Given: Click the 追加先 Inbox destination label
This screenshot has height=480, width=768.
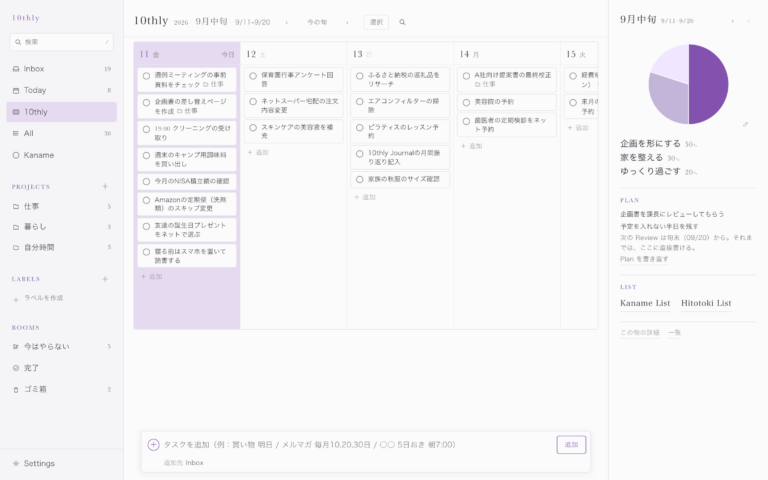Looking at the screenshot, I should pos(183,463).
